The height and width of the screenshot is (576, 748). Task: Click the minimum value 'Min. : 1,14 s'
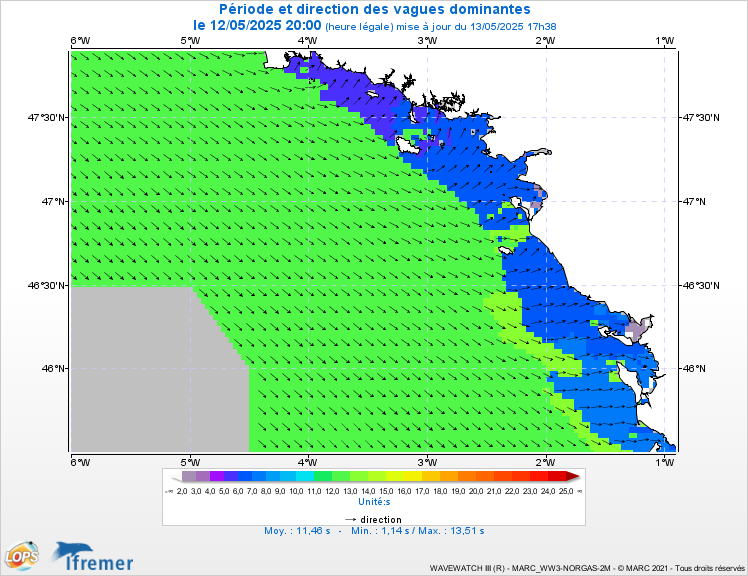[x=380, y=531]
